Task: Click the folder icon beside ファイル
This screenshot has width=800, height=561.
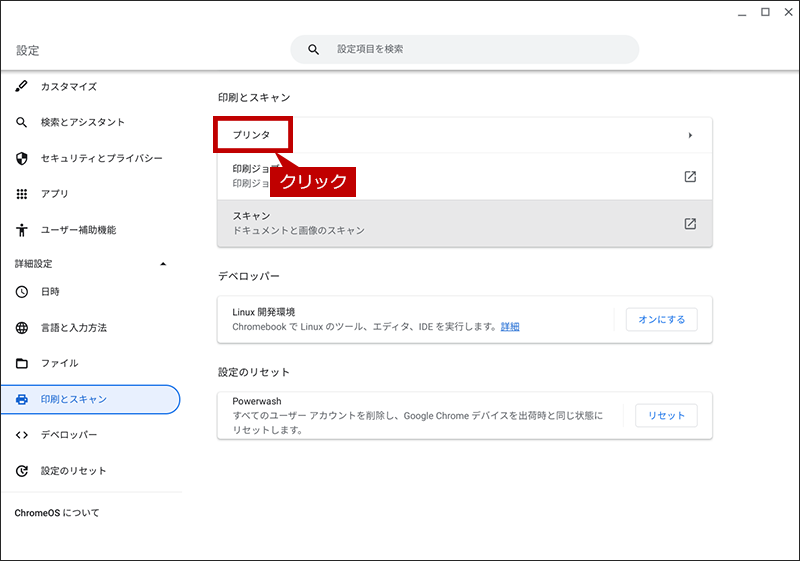Action: 21,364
